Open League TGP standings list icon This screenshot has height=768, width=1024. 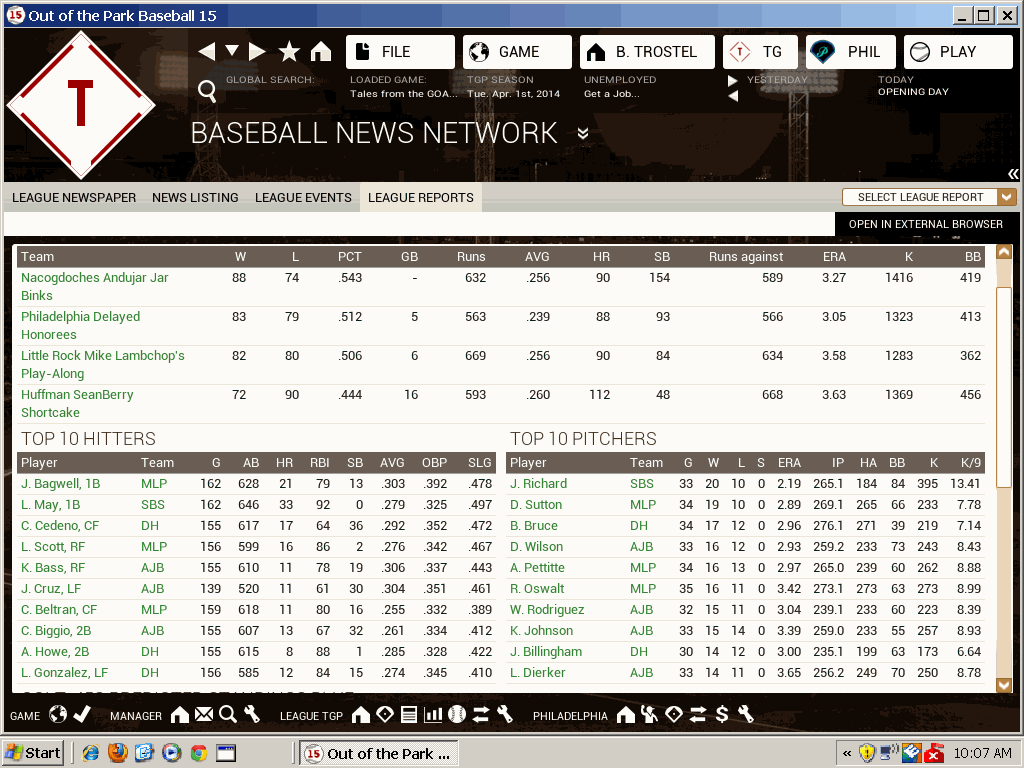click(409, 714)
